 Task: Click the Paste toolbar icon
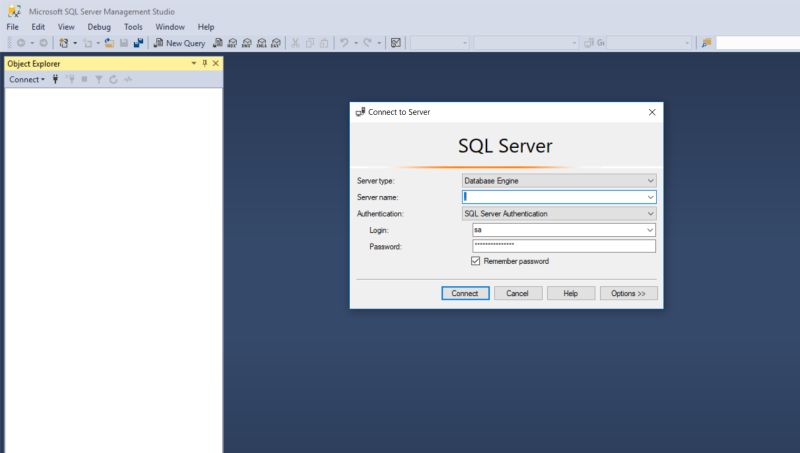coord(324,43)
